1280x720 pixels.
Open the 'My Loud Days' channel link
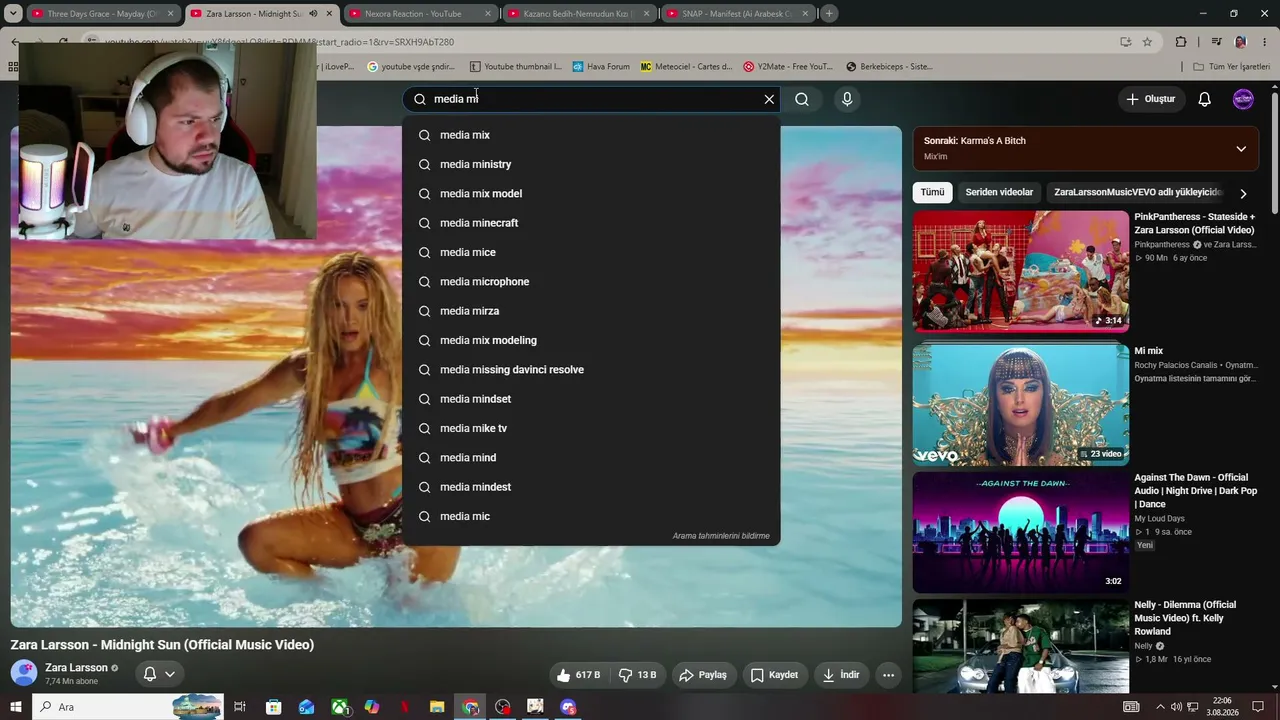tap(1159, 519)
